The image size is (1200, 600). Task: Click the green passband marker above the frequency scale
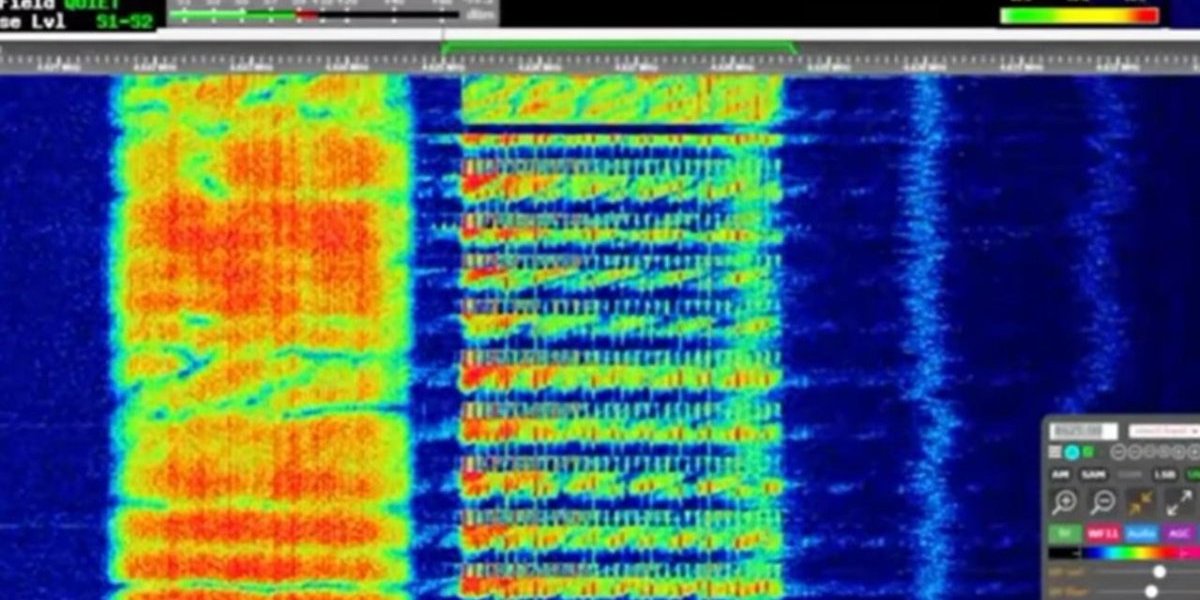pos(620,46)
